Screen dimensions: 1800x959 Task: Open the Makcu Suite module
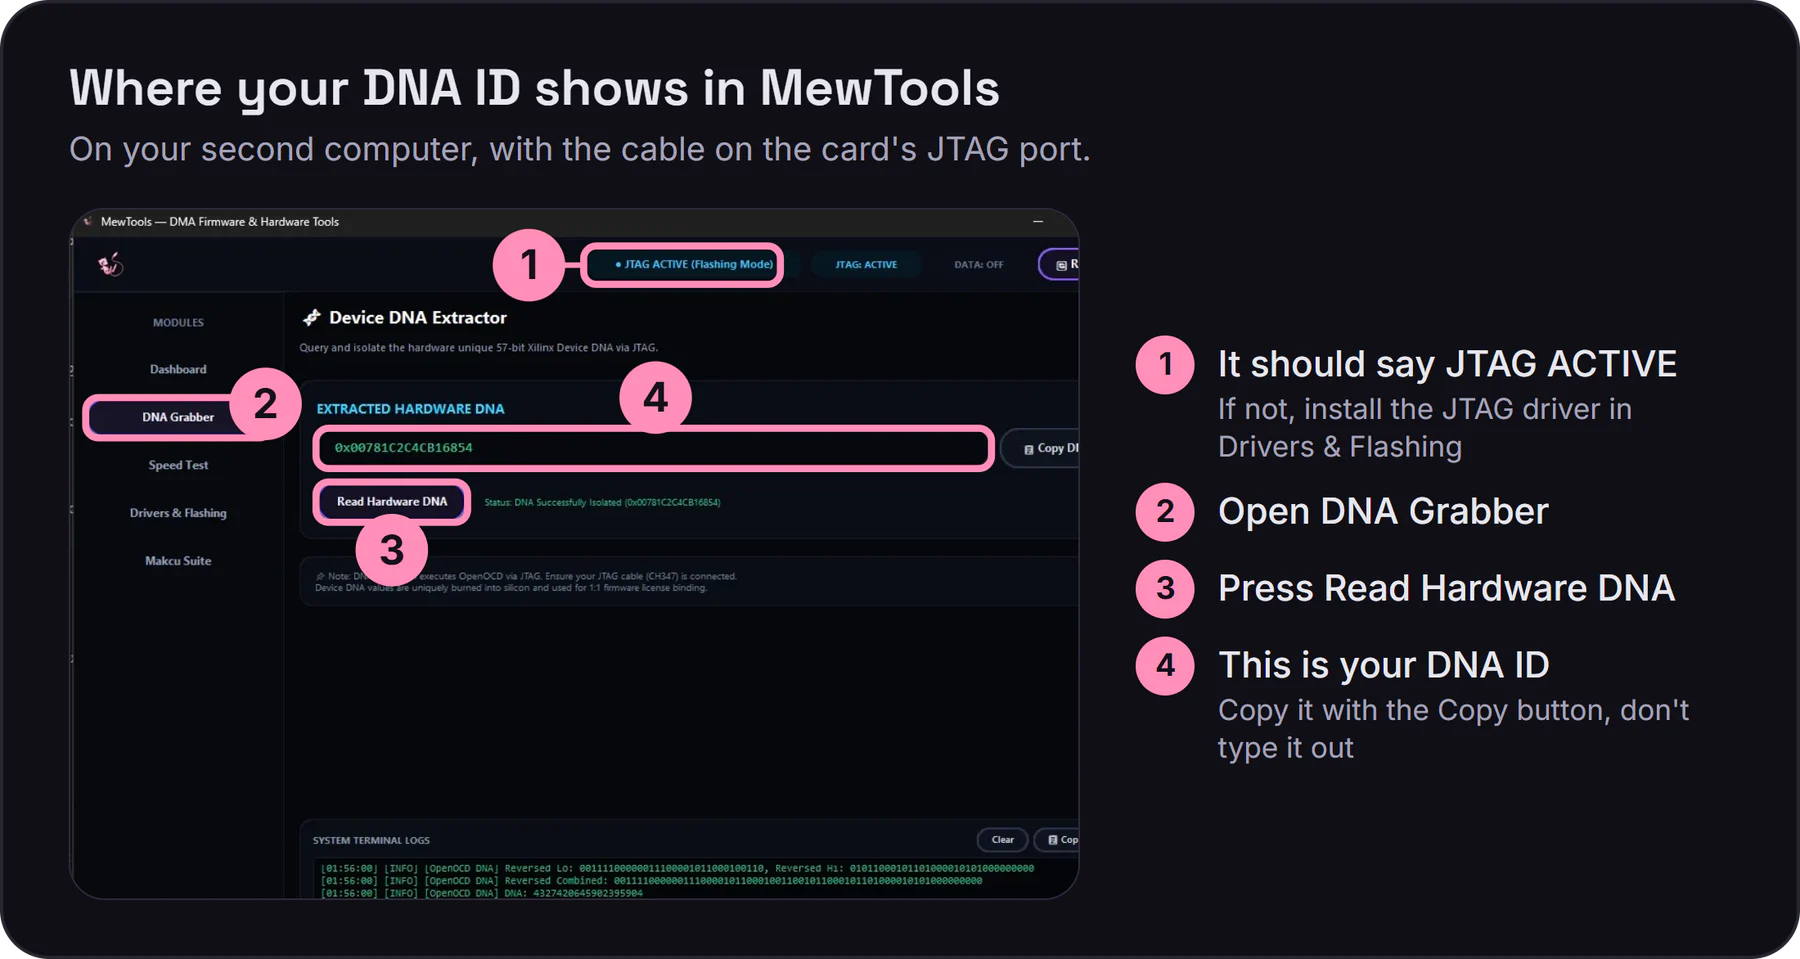pos(178,561)
